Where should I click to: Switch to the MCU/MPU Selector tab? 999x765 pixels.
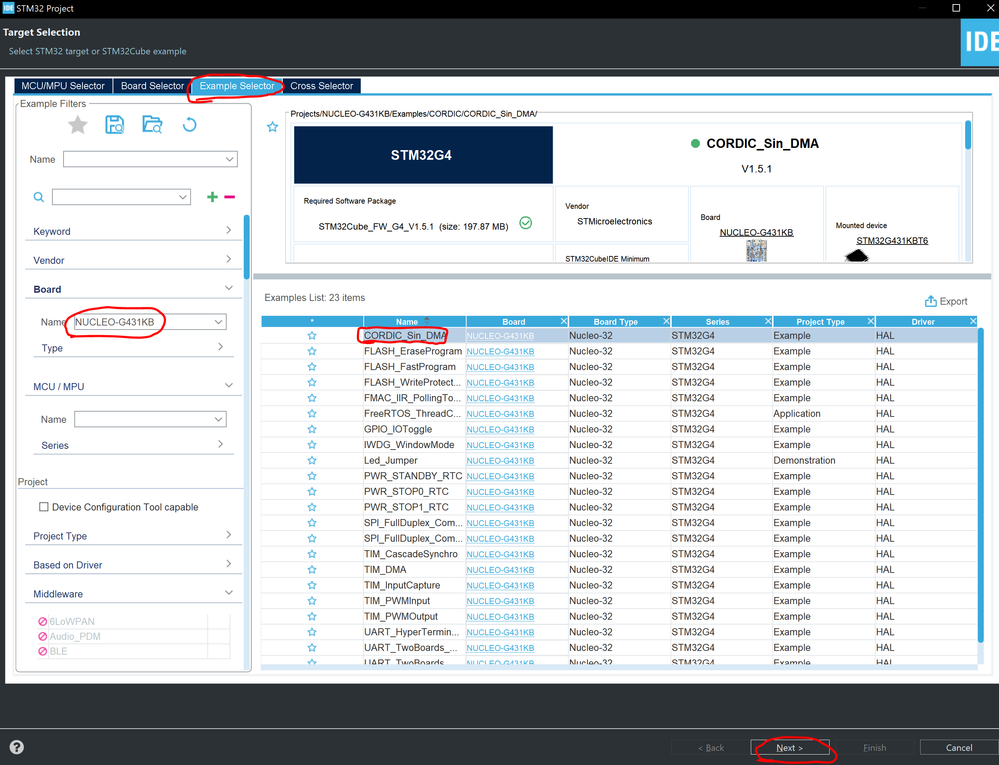(x=63, y=86)
